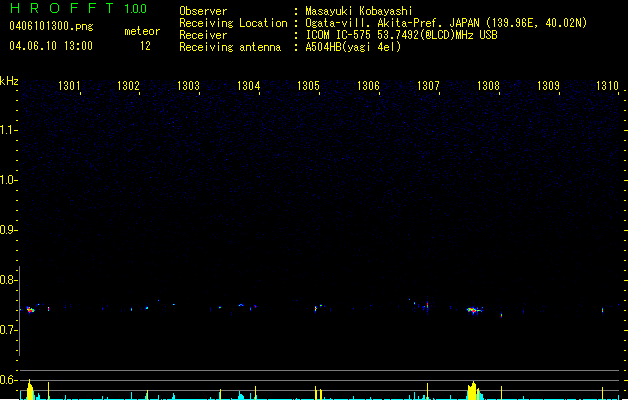Click the yellow power peak before 1308
Viewport: 629px width, 400px height.
click(473, 391)
